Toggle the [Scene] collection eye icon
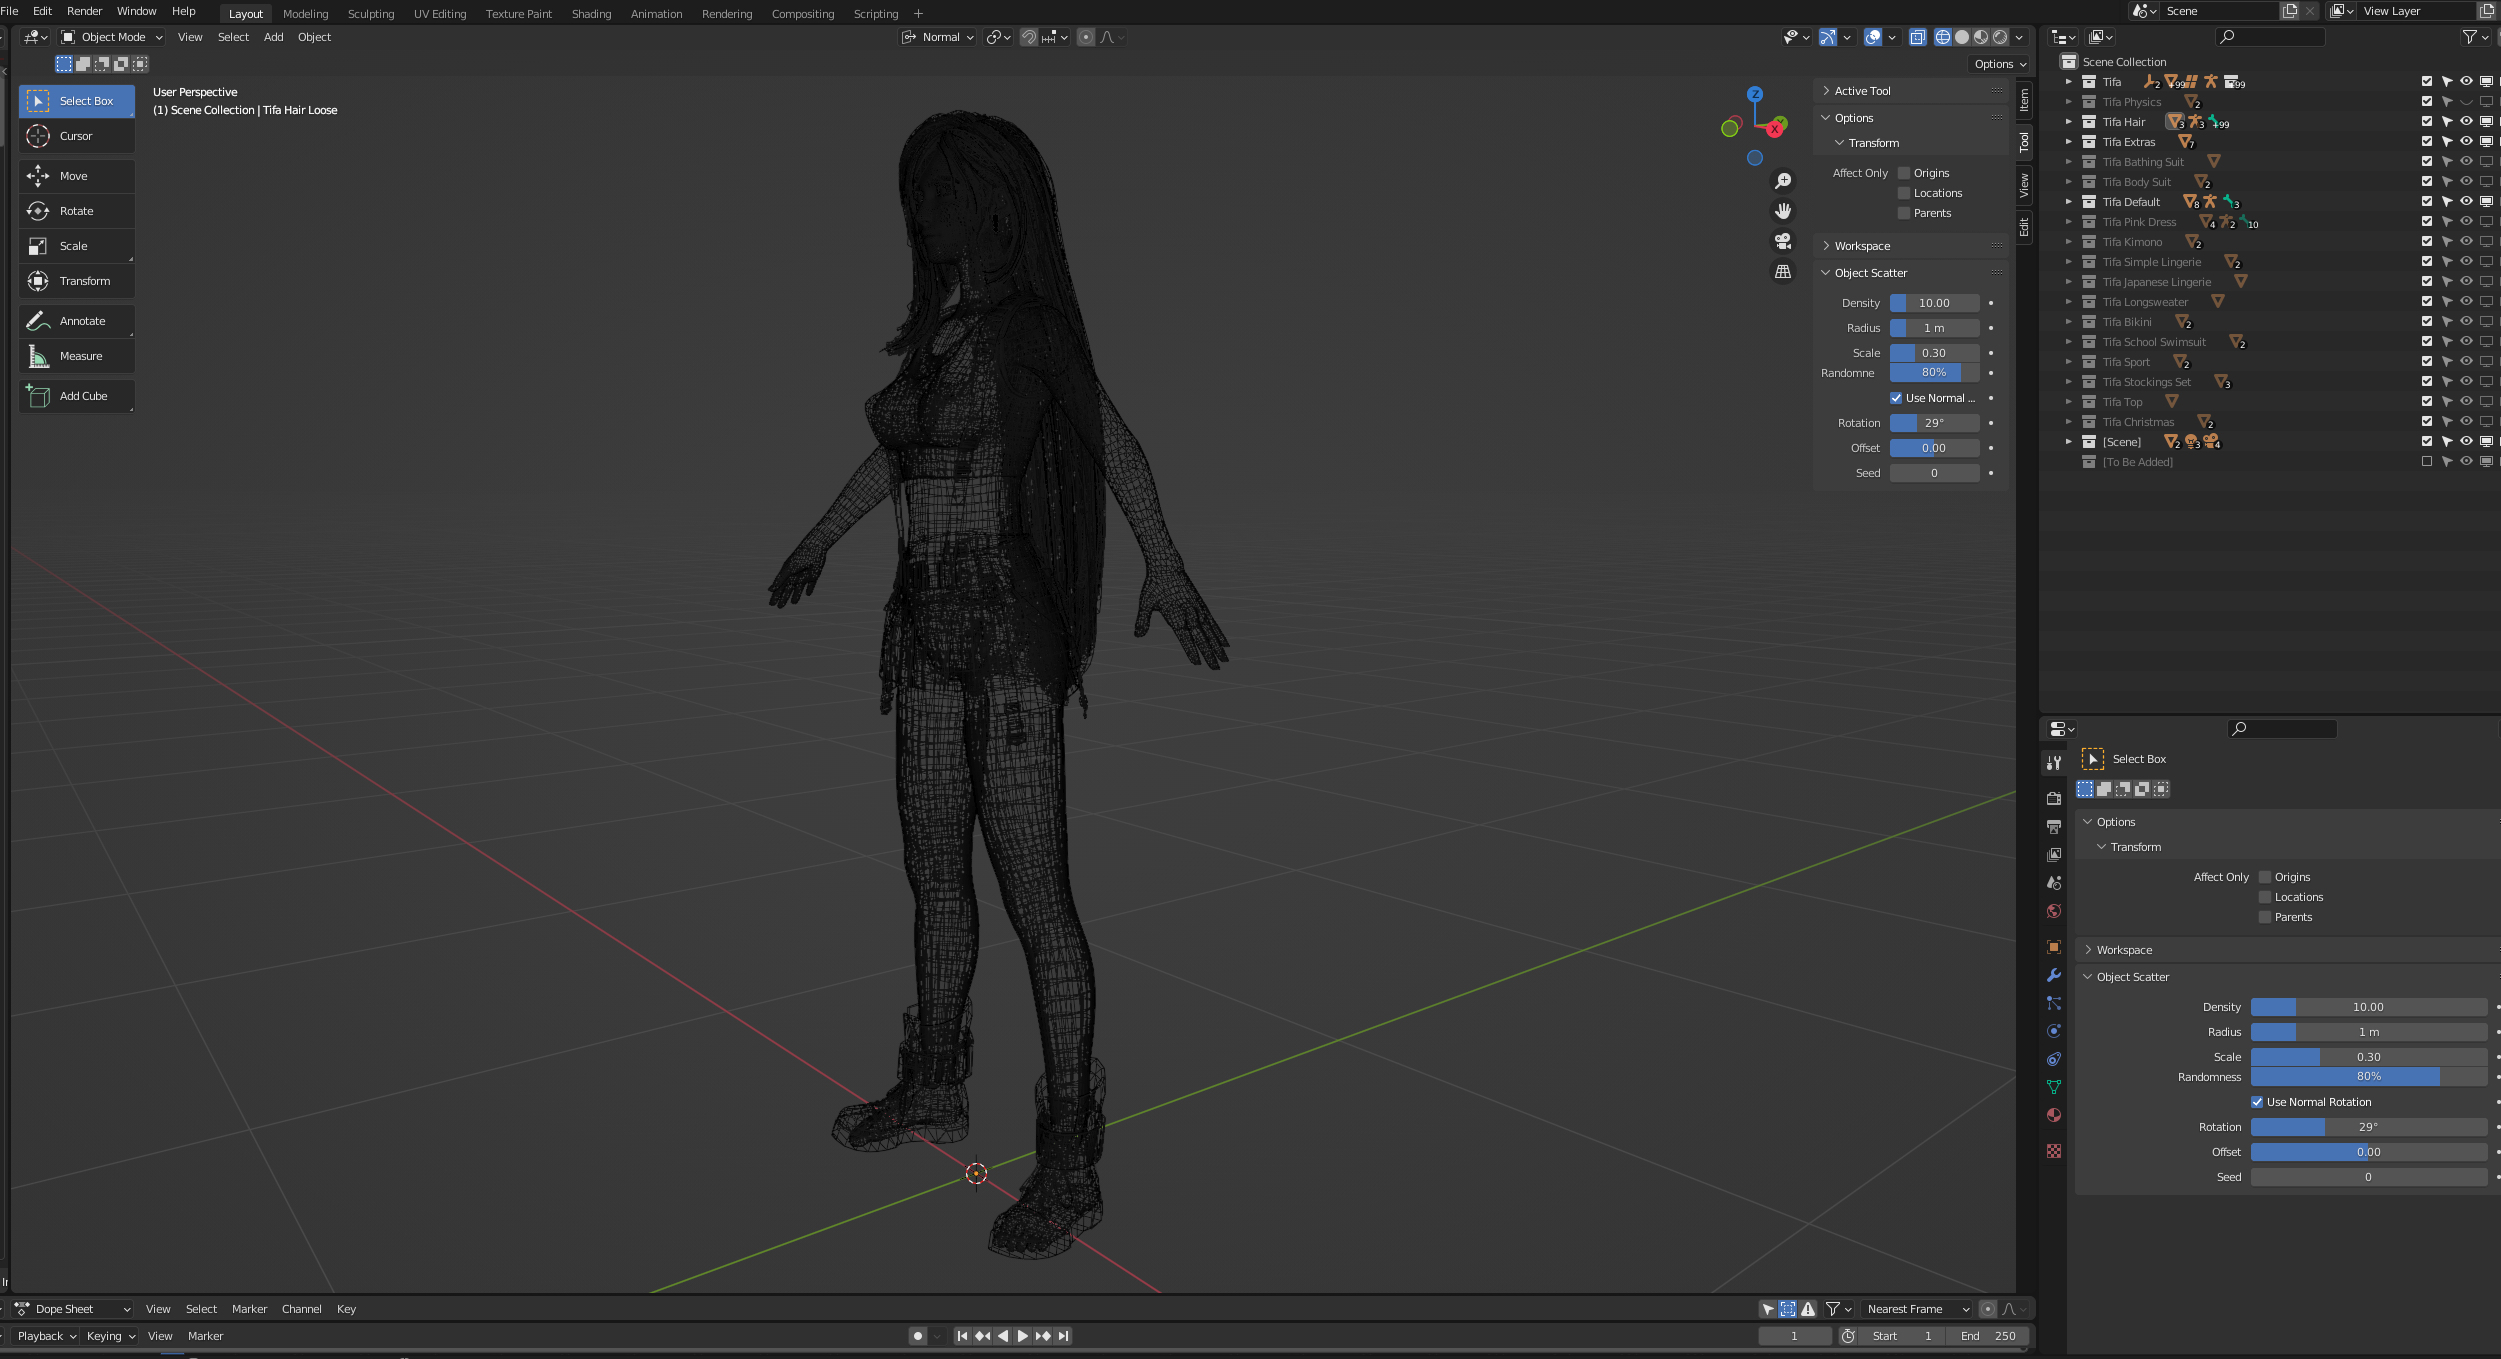2501x1359 pixels. coord(2466,442)
